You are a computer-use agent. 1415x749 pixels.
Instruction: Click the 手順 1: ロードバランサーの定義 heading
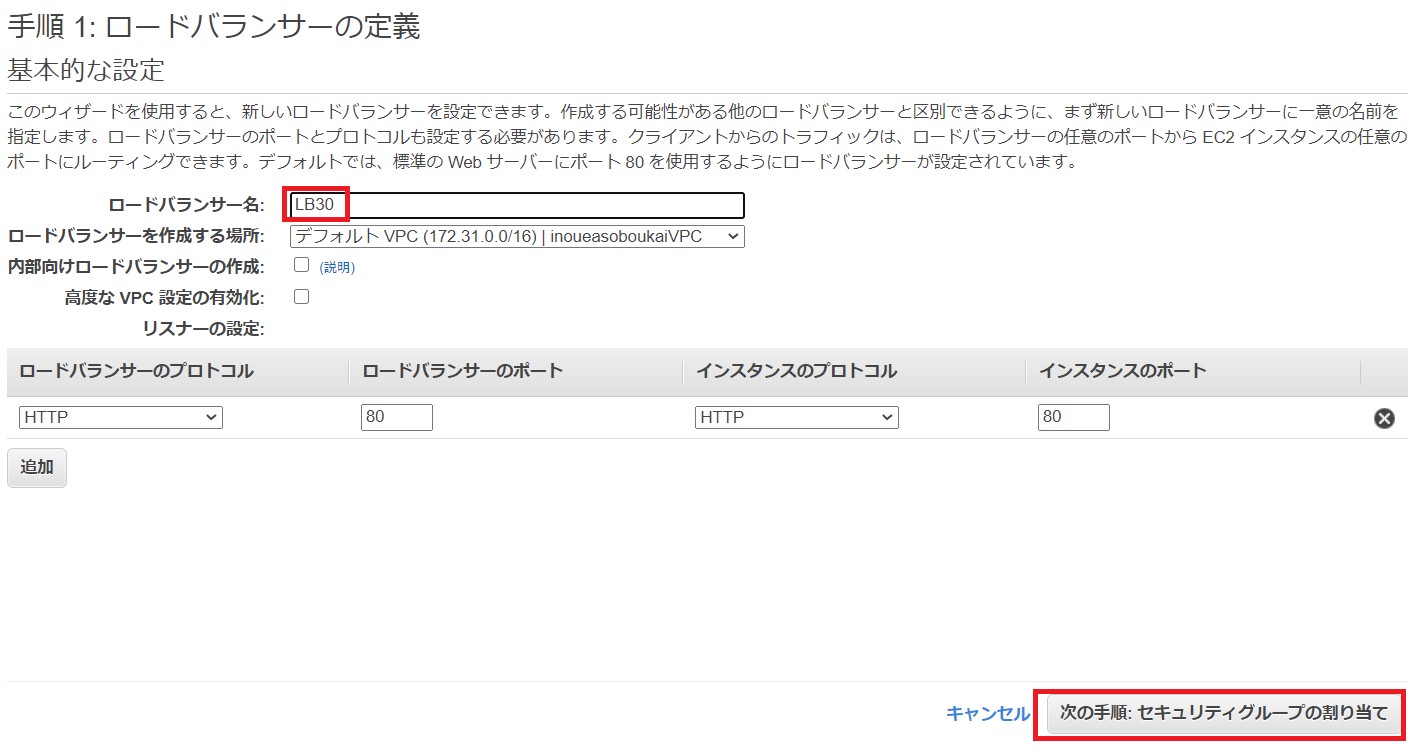(213, 27)
